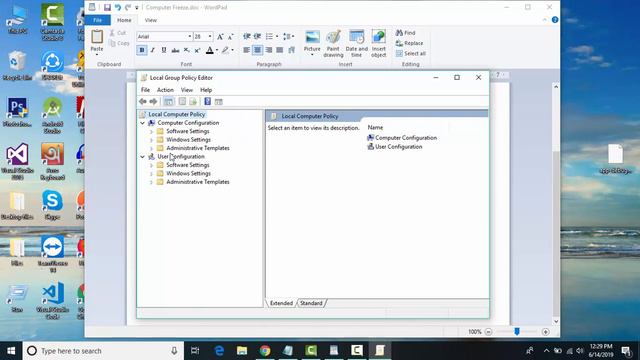Screen dimensions: 640x360
Task: Switch to Standard tab
Action: tap(311, 303)
